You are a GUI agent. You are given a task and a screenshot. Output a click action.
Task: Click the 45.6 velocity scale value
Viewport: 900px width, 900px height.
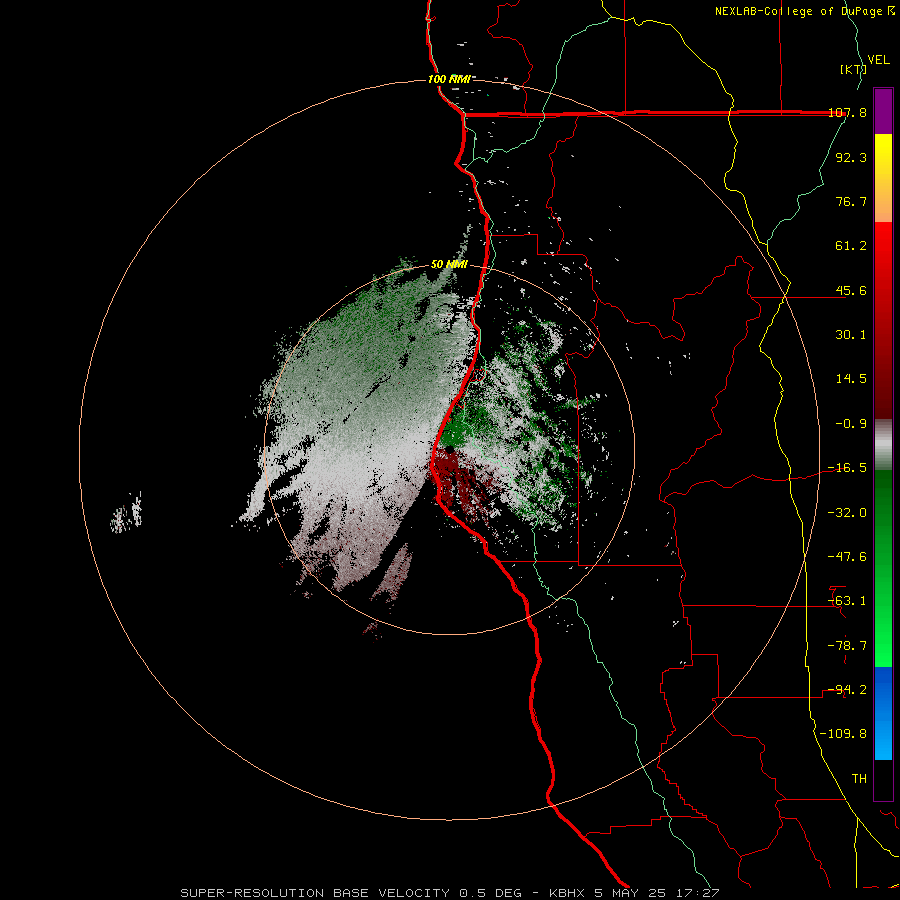coord(851,290)
